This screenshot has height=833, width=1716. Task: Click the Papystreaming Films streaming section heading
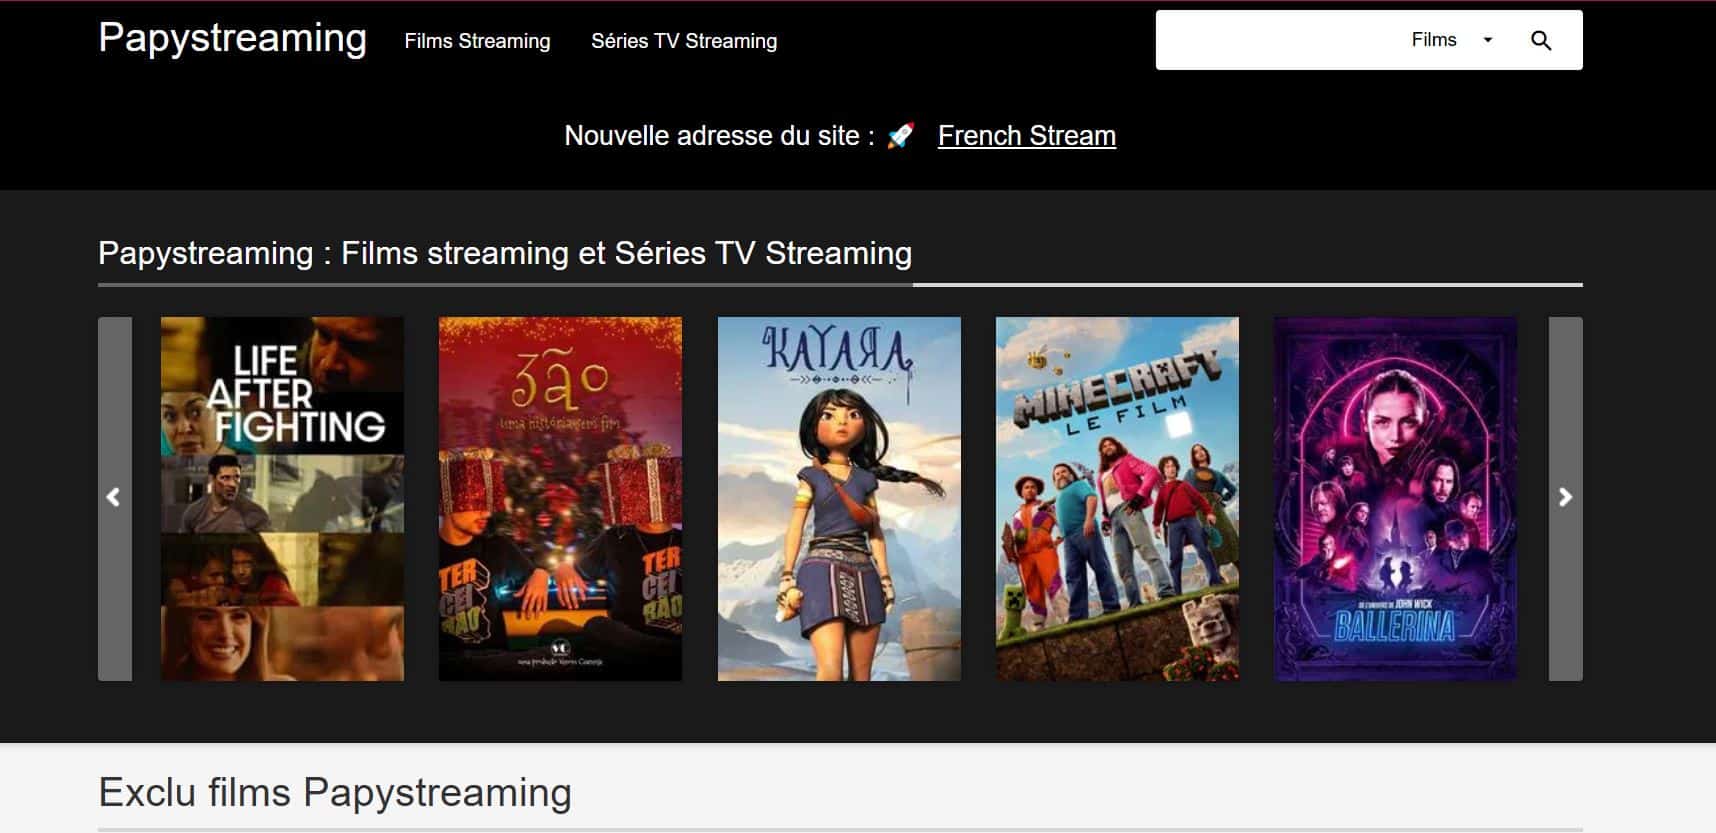point(505,253)
